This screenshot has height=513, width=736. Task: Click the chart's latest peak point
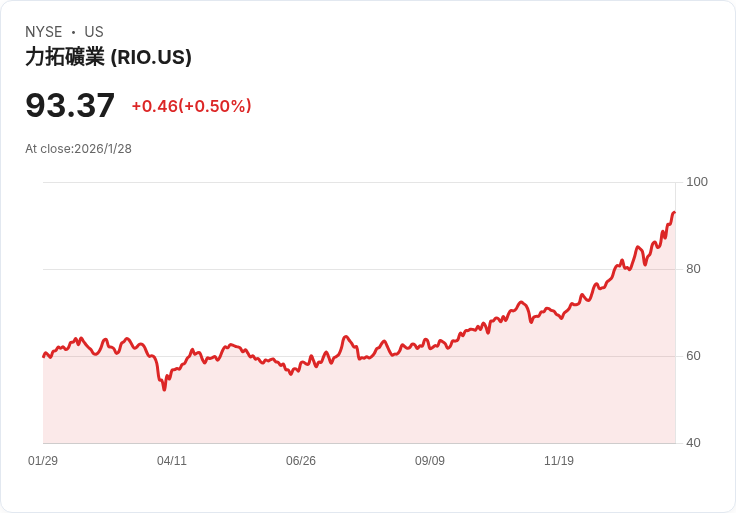[674, 213]
